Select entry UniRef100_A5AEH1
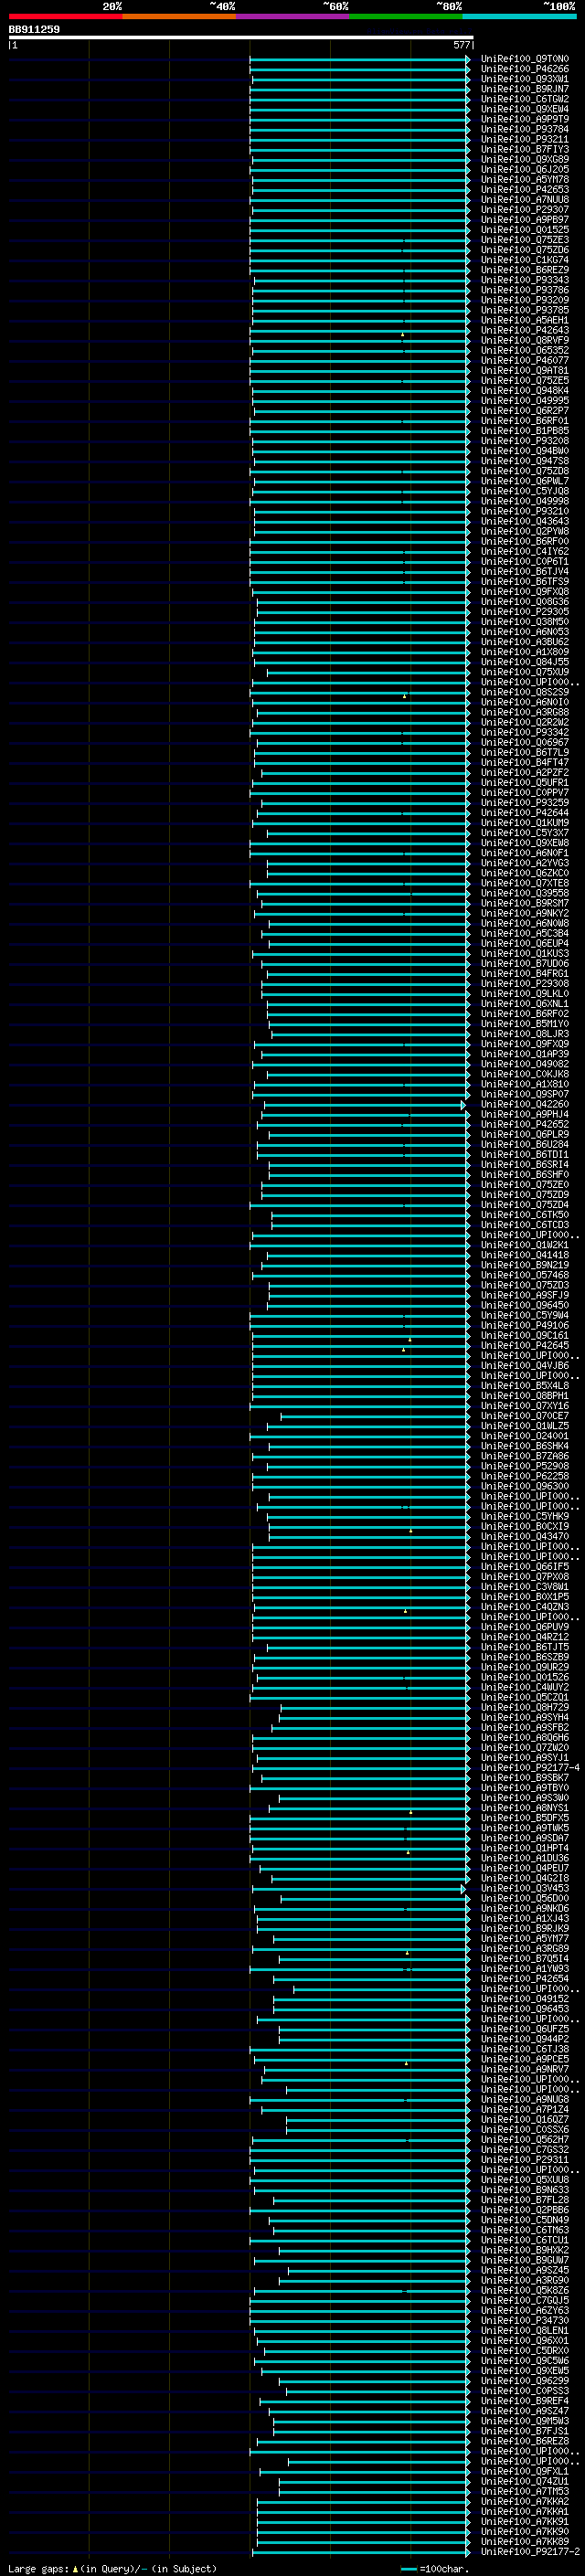The height and width of the screenshot is (2576, 585). tap(525, 320)
